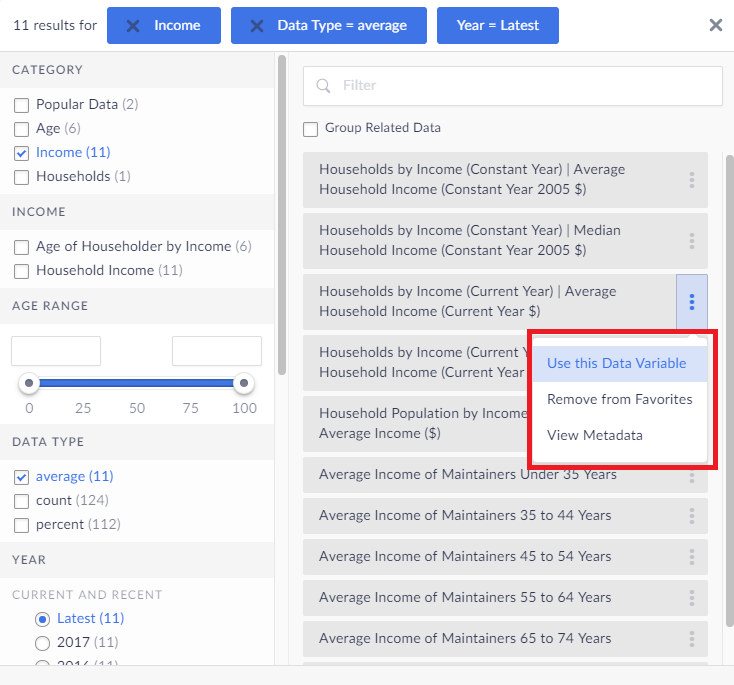This screenshot has width=734, height=685.
Task: Select the 2017 year radio button
Action: pos(42,643)
